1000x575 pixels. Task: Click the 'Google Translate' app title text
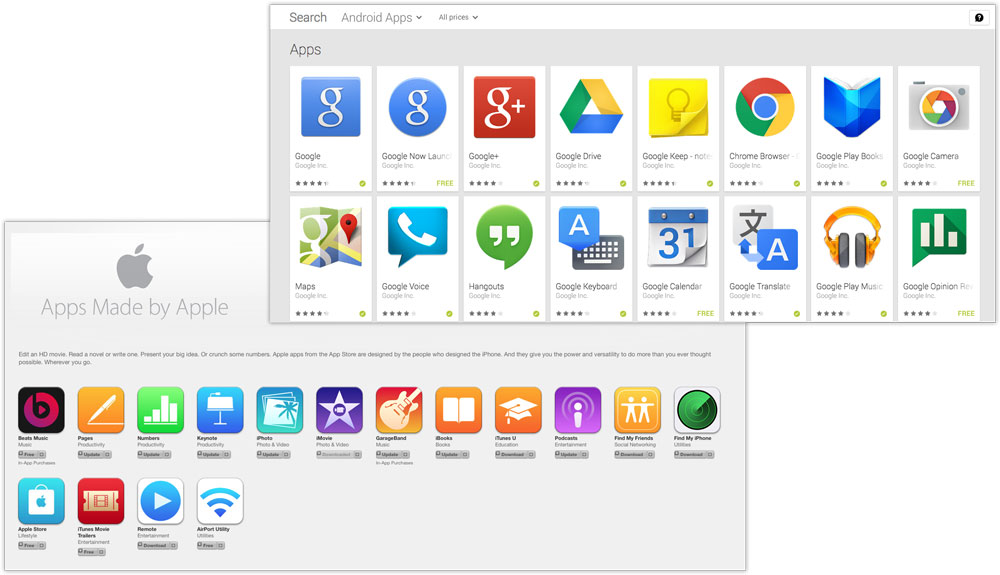tap(760, 286)
